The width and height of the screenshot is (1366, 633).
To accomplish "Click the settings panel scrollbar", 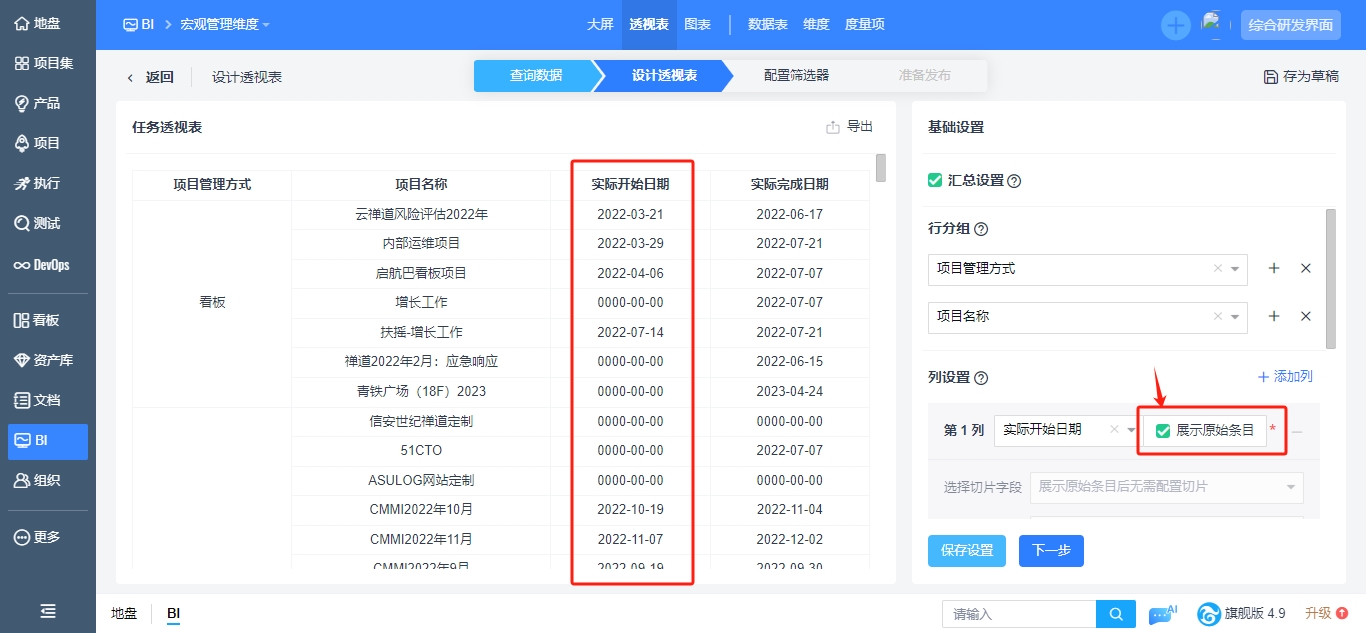I will (x=1330, y=279).
